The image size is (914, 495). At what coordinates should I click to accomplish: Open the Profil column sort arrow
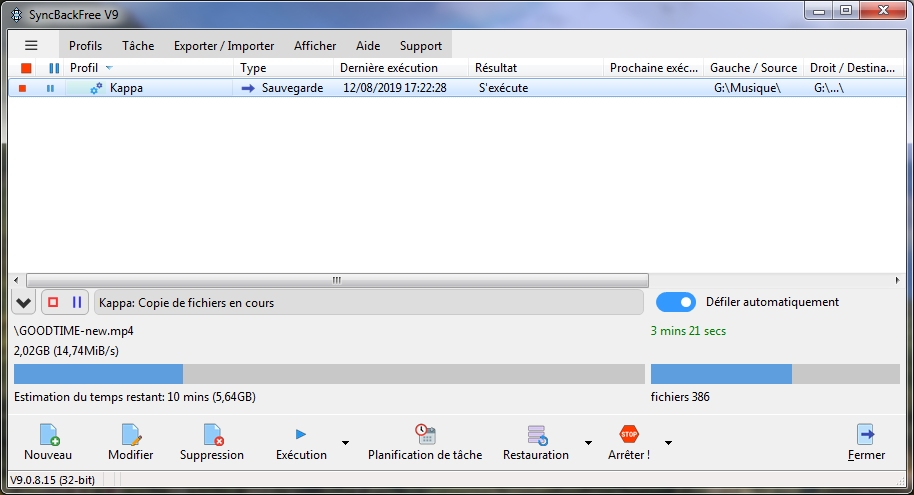tap(109, 68)
